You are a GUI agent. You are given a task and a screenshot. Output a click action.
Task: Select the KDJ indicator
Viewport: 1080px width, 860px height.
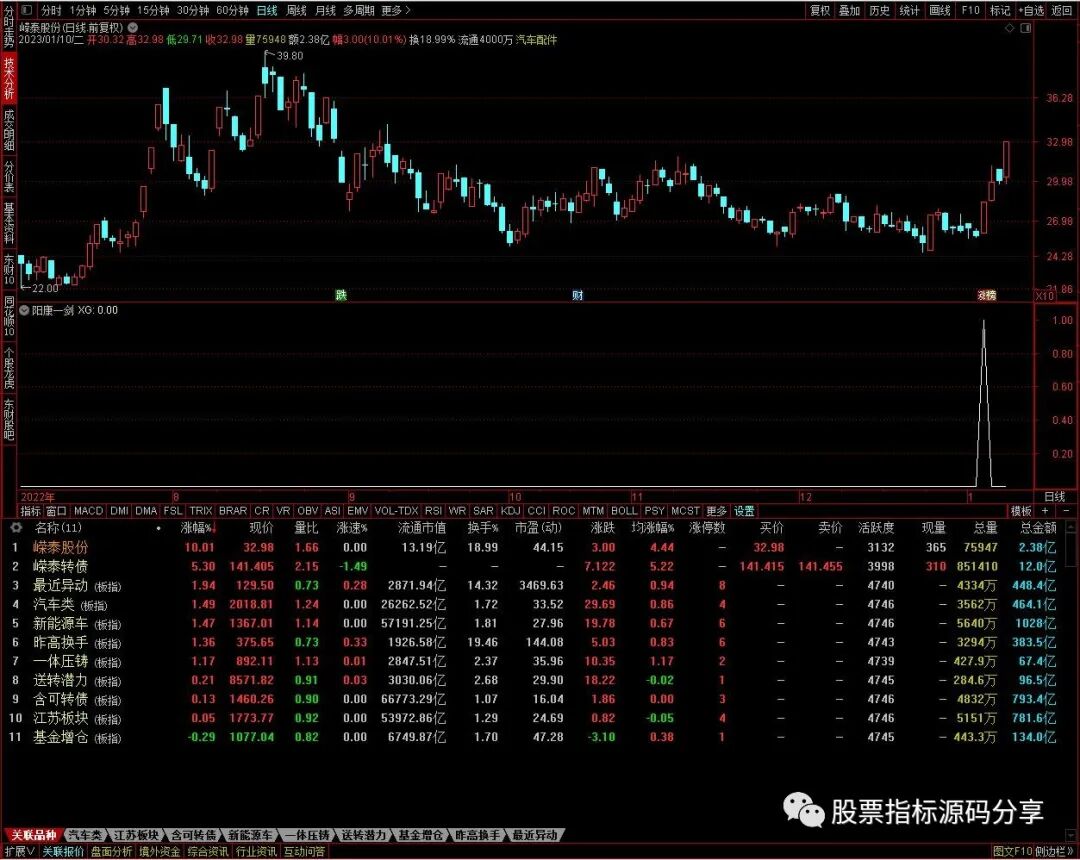point(510,511)
